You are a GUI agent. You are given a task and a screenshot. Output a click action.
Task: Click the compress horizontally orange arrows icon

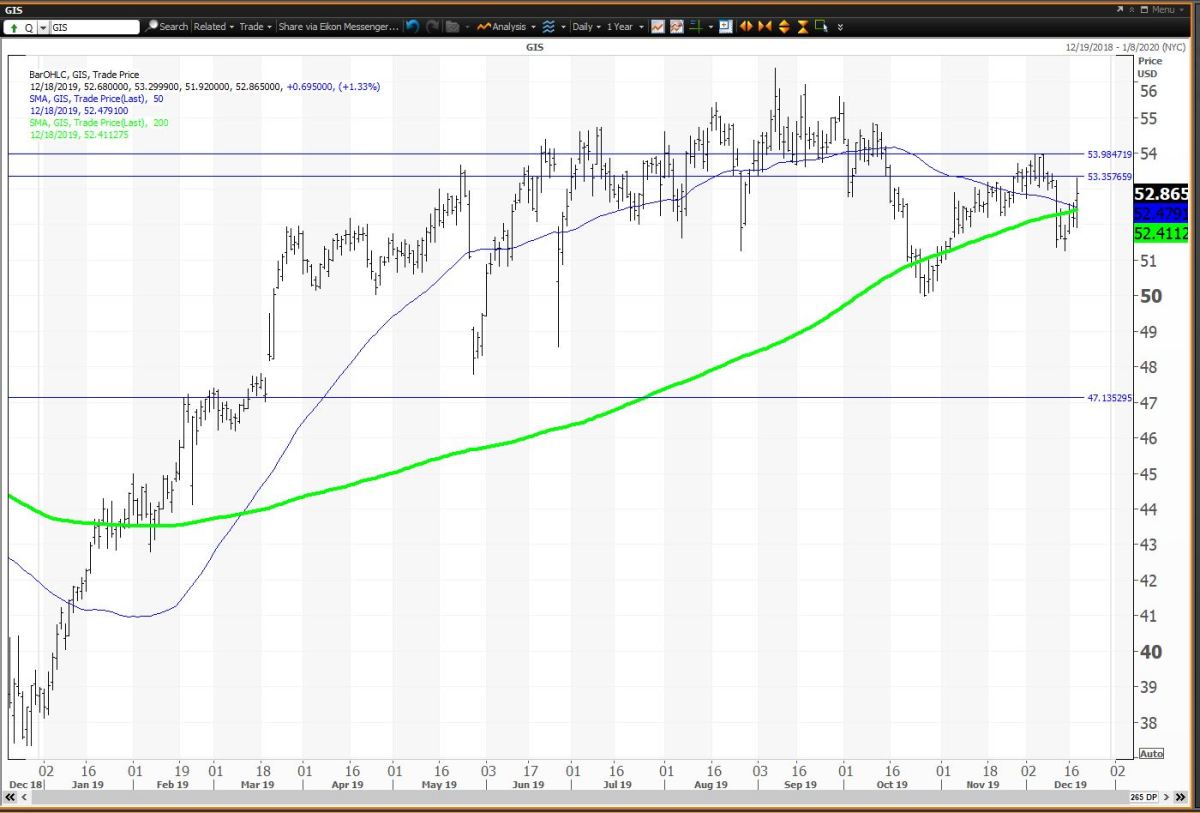click(x=765, y=27)
